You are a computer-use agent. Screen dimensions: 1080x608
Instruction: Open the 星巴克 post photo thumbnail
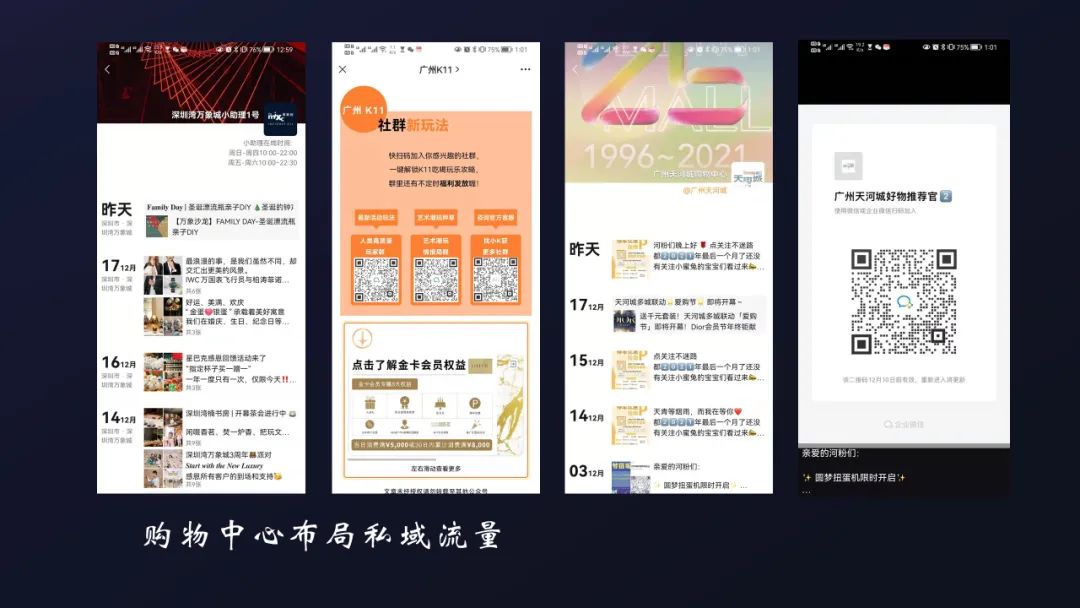click(163, 372)
